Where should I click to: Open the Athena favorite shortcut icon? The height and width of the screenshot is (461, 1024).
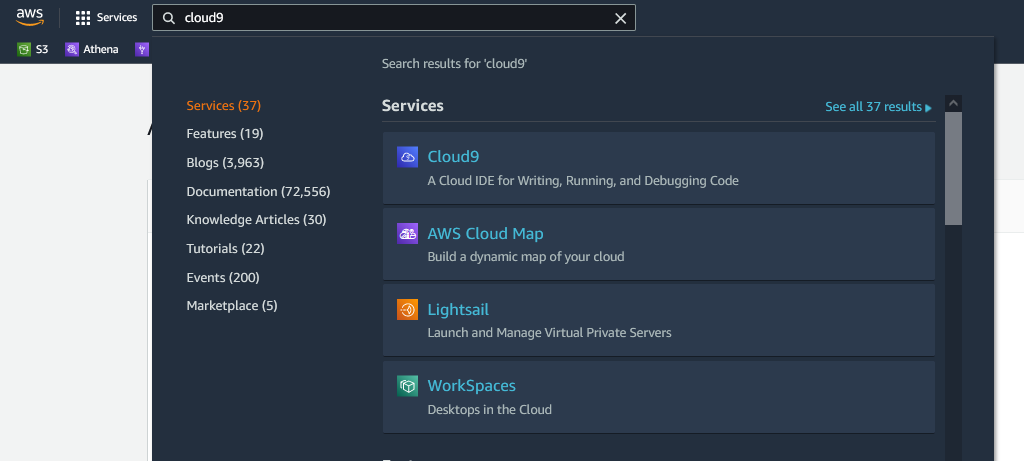coord(72,49)
